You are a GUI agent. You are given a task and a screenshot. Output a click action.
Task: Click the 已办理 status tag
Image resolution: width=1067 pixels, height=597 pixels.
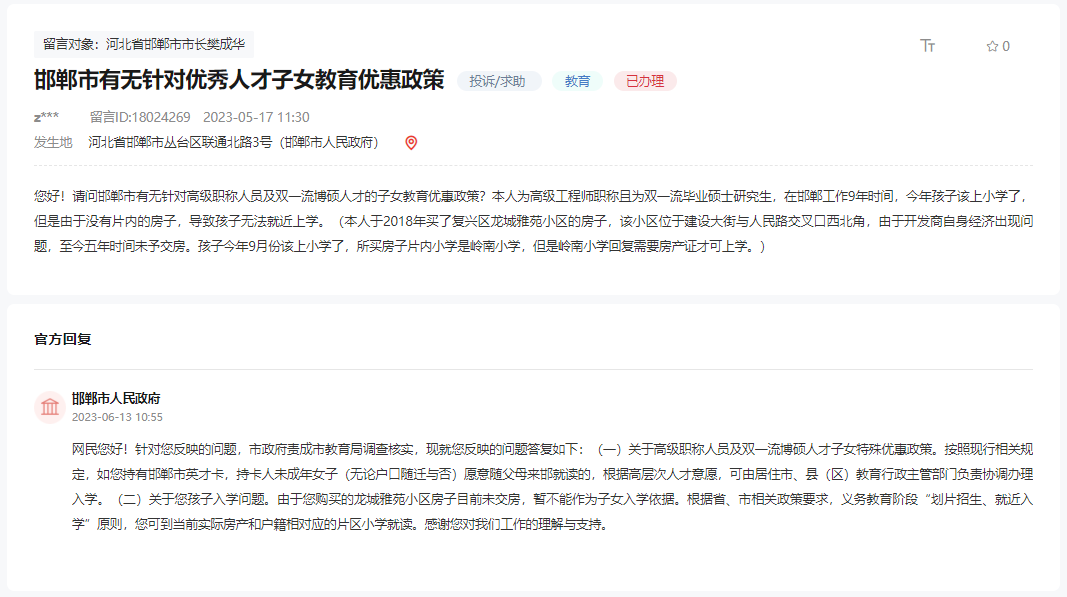[x=644, y=81]
